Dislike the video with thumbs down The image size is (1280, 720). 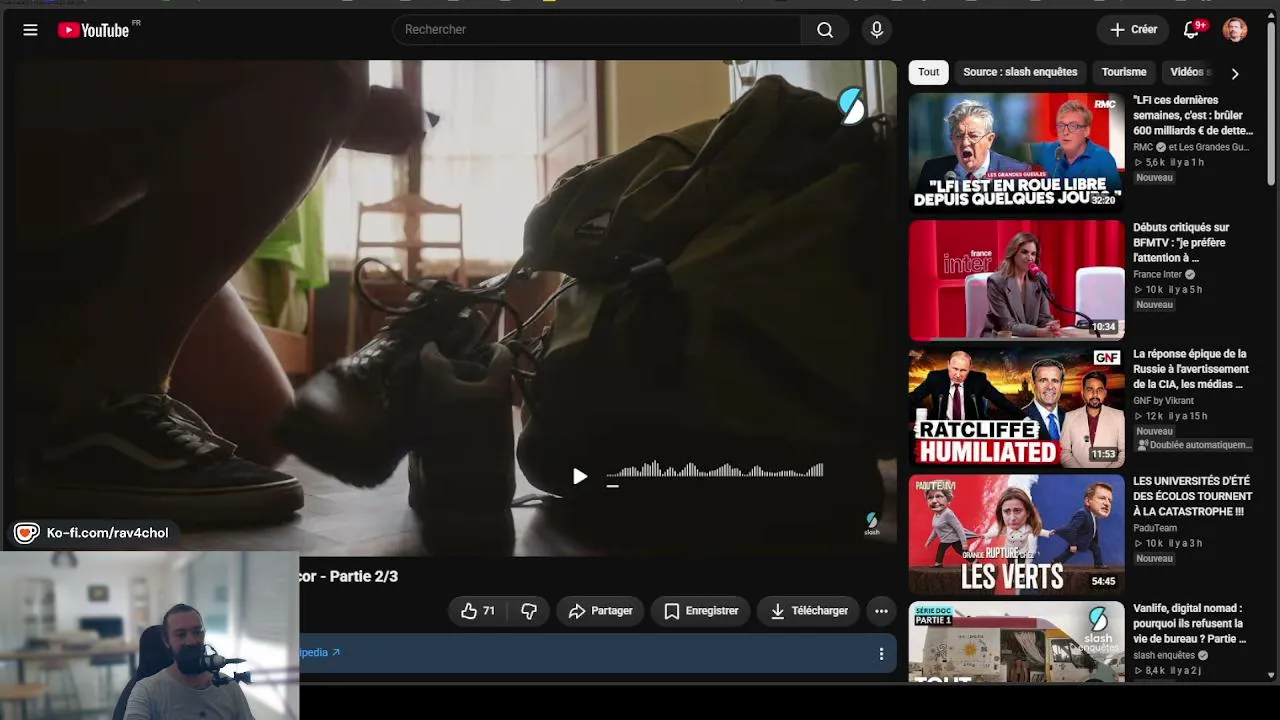pos(529,611)
